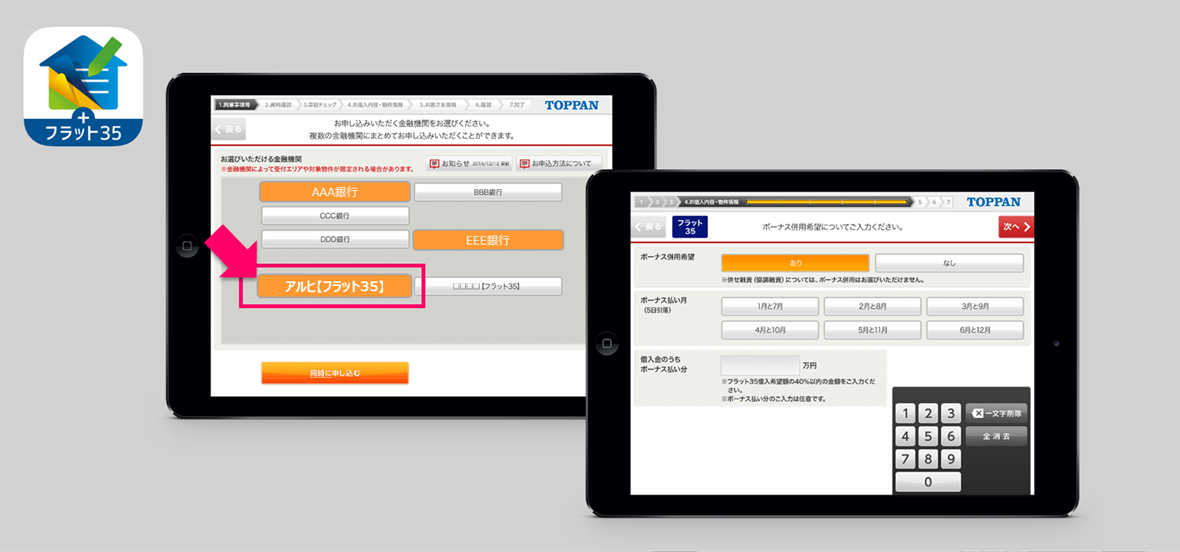Click step 7.完了 in progress bar
1180x552 pixels.
tap(519, 105)
